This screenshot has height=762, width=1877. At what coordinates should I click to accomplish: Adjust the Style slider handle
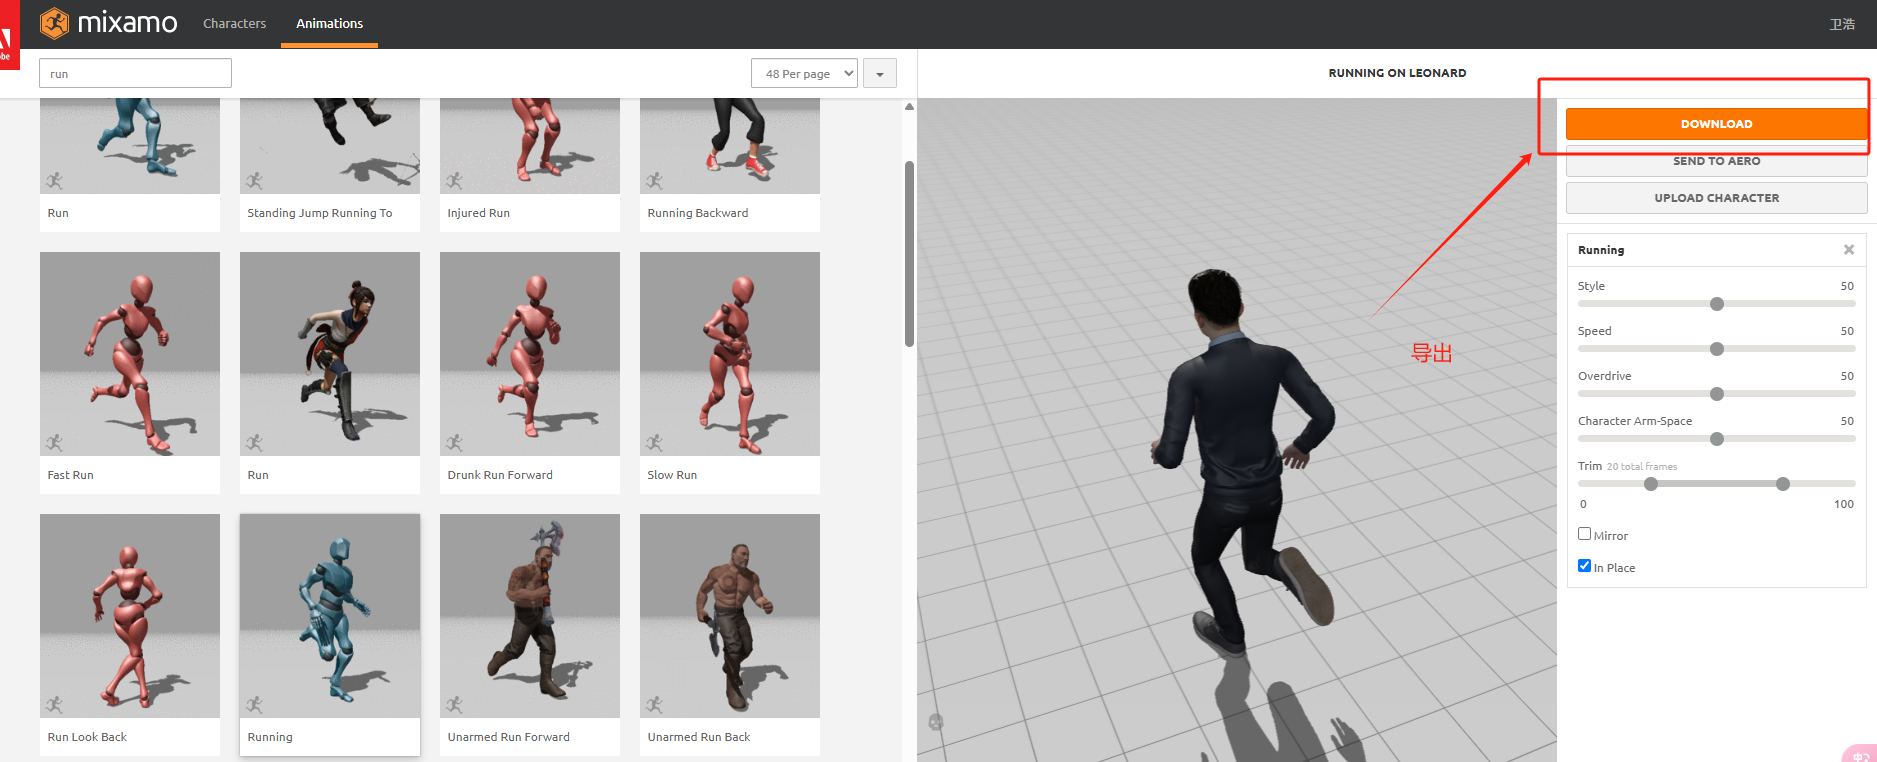tap(1717, 304)
